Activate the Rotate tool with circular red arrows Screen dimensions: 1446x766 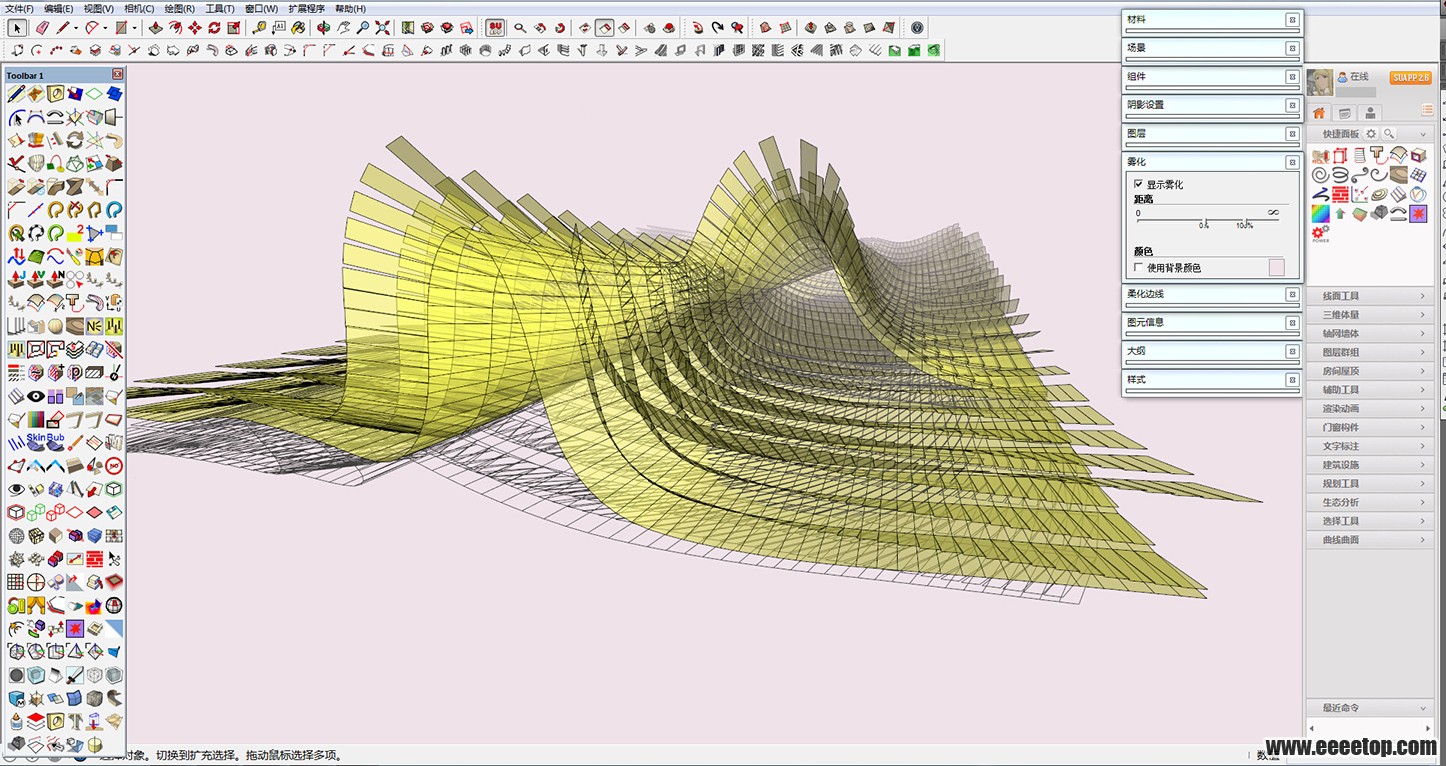214,28
